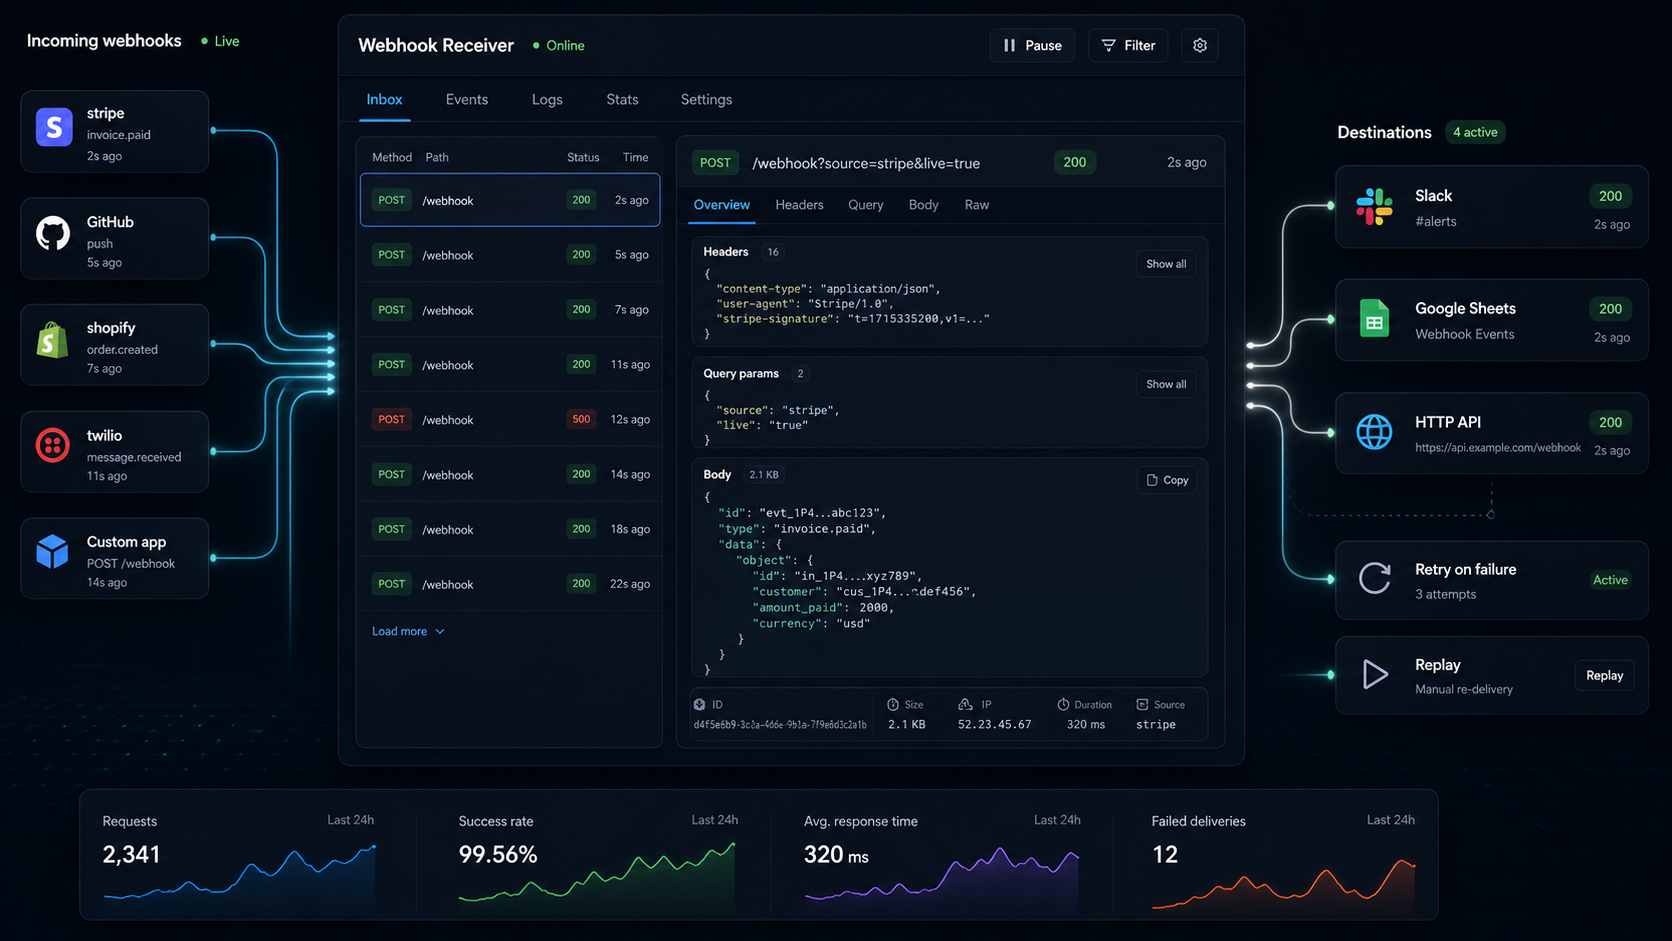The height and width of the screenshot is (941, 1672).
Task: Click the ID icon in footer
Action: pos(700,704)
